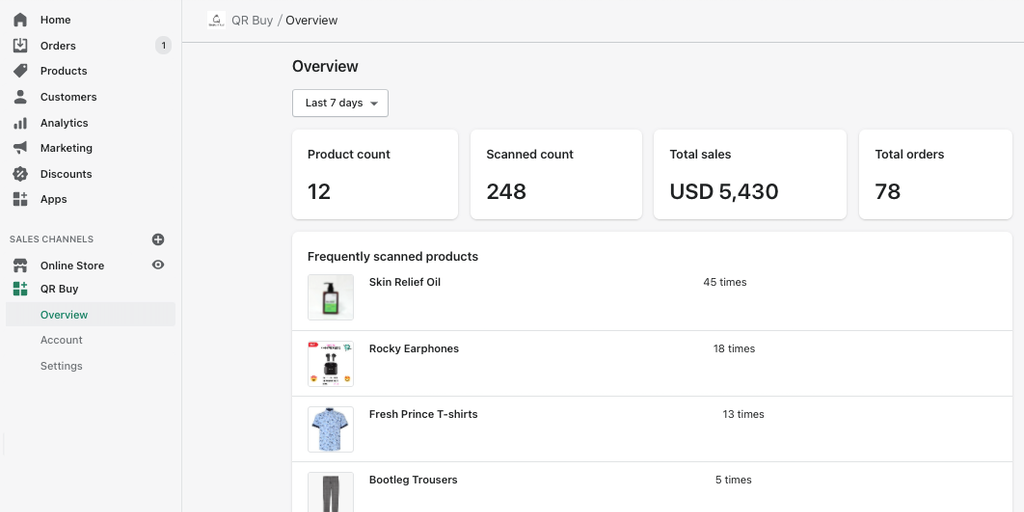Click QR Buy breadcrumb link
Viewport: 1024px width, 512px height.
coord(251,20)
